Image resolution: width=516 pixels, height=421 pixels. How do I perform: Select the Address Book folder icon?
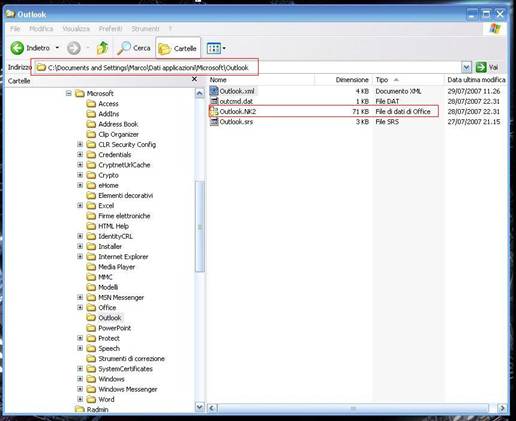tap(91, 124)
